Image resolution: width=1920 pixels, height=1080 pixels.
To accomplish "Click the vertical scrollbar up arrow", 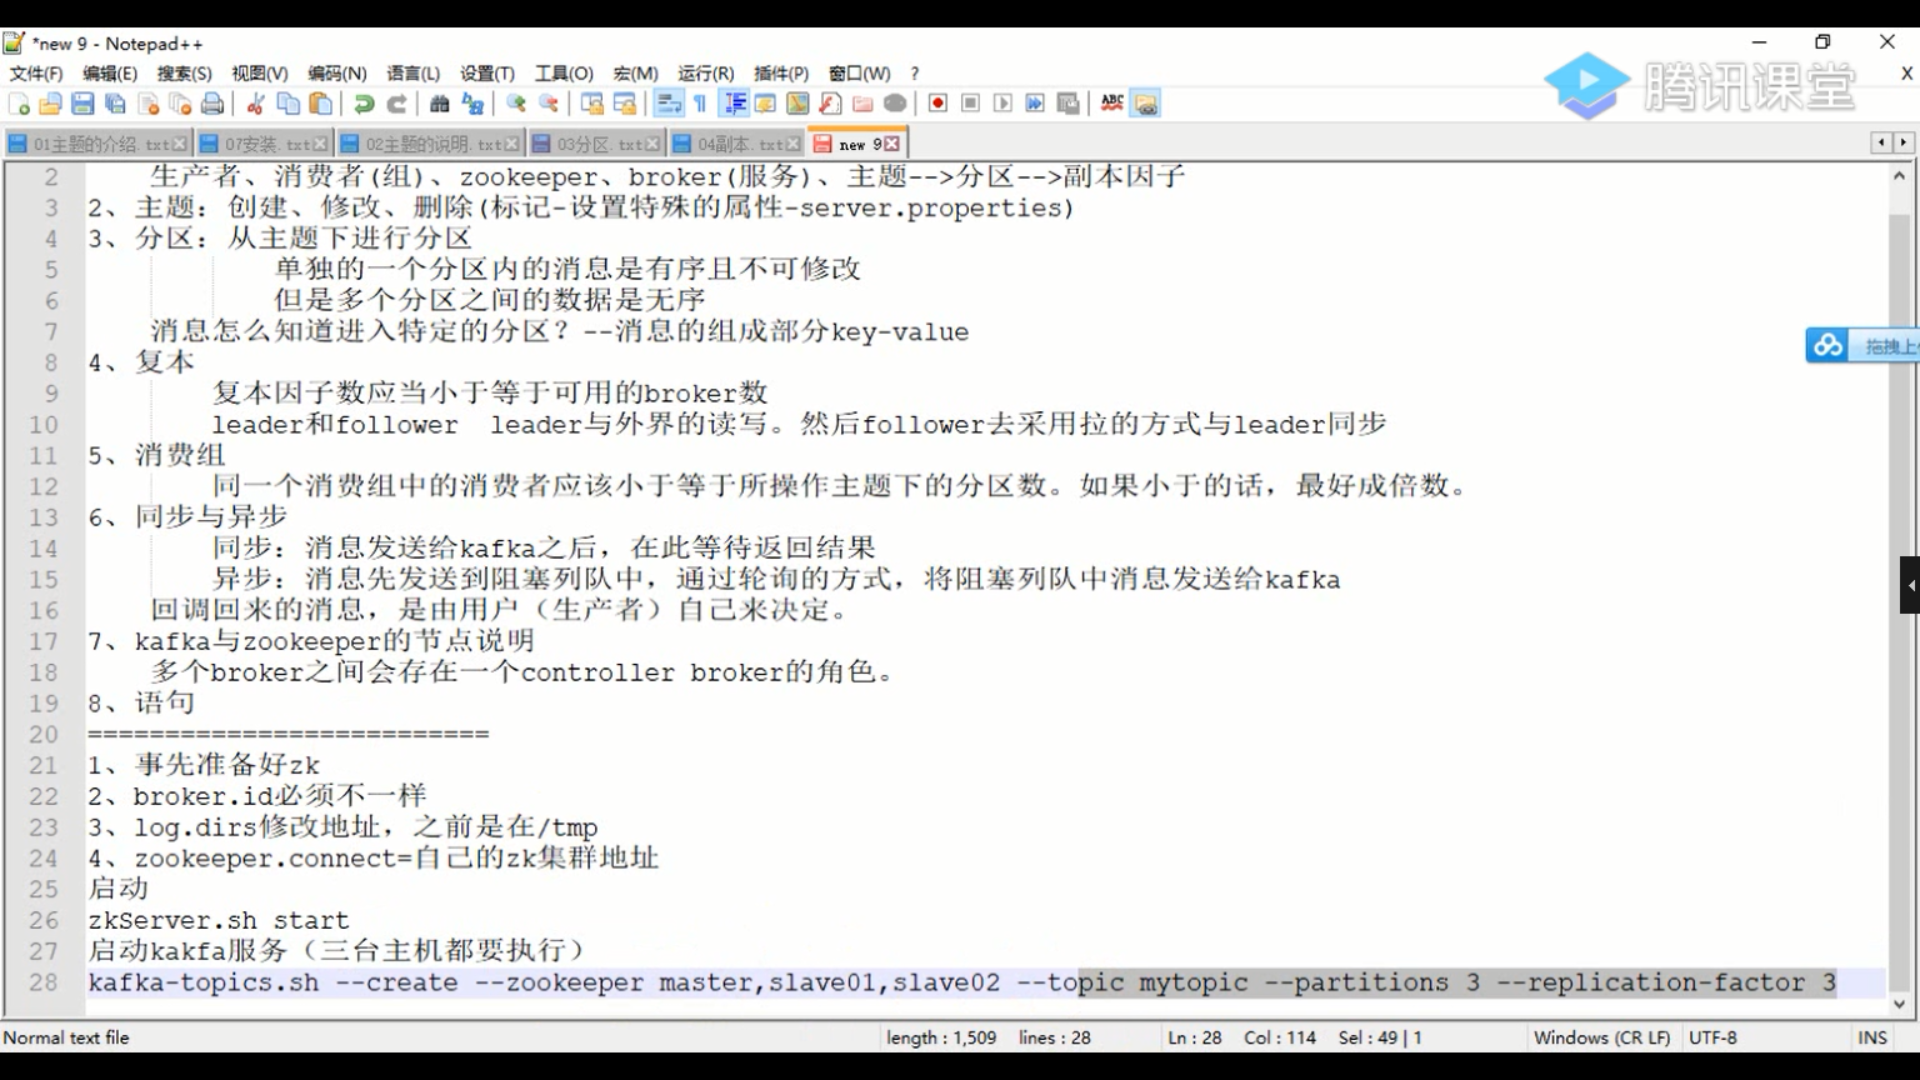I will [1899, 176].
